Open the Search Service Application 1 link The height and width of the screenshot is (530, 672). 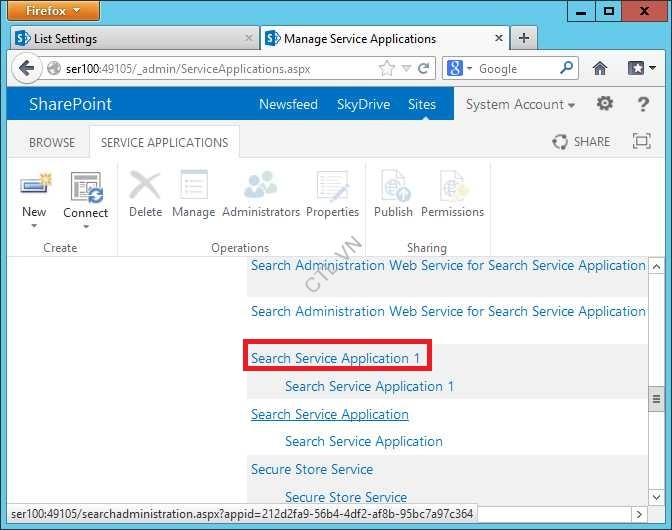click(336, 358)
